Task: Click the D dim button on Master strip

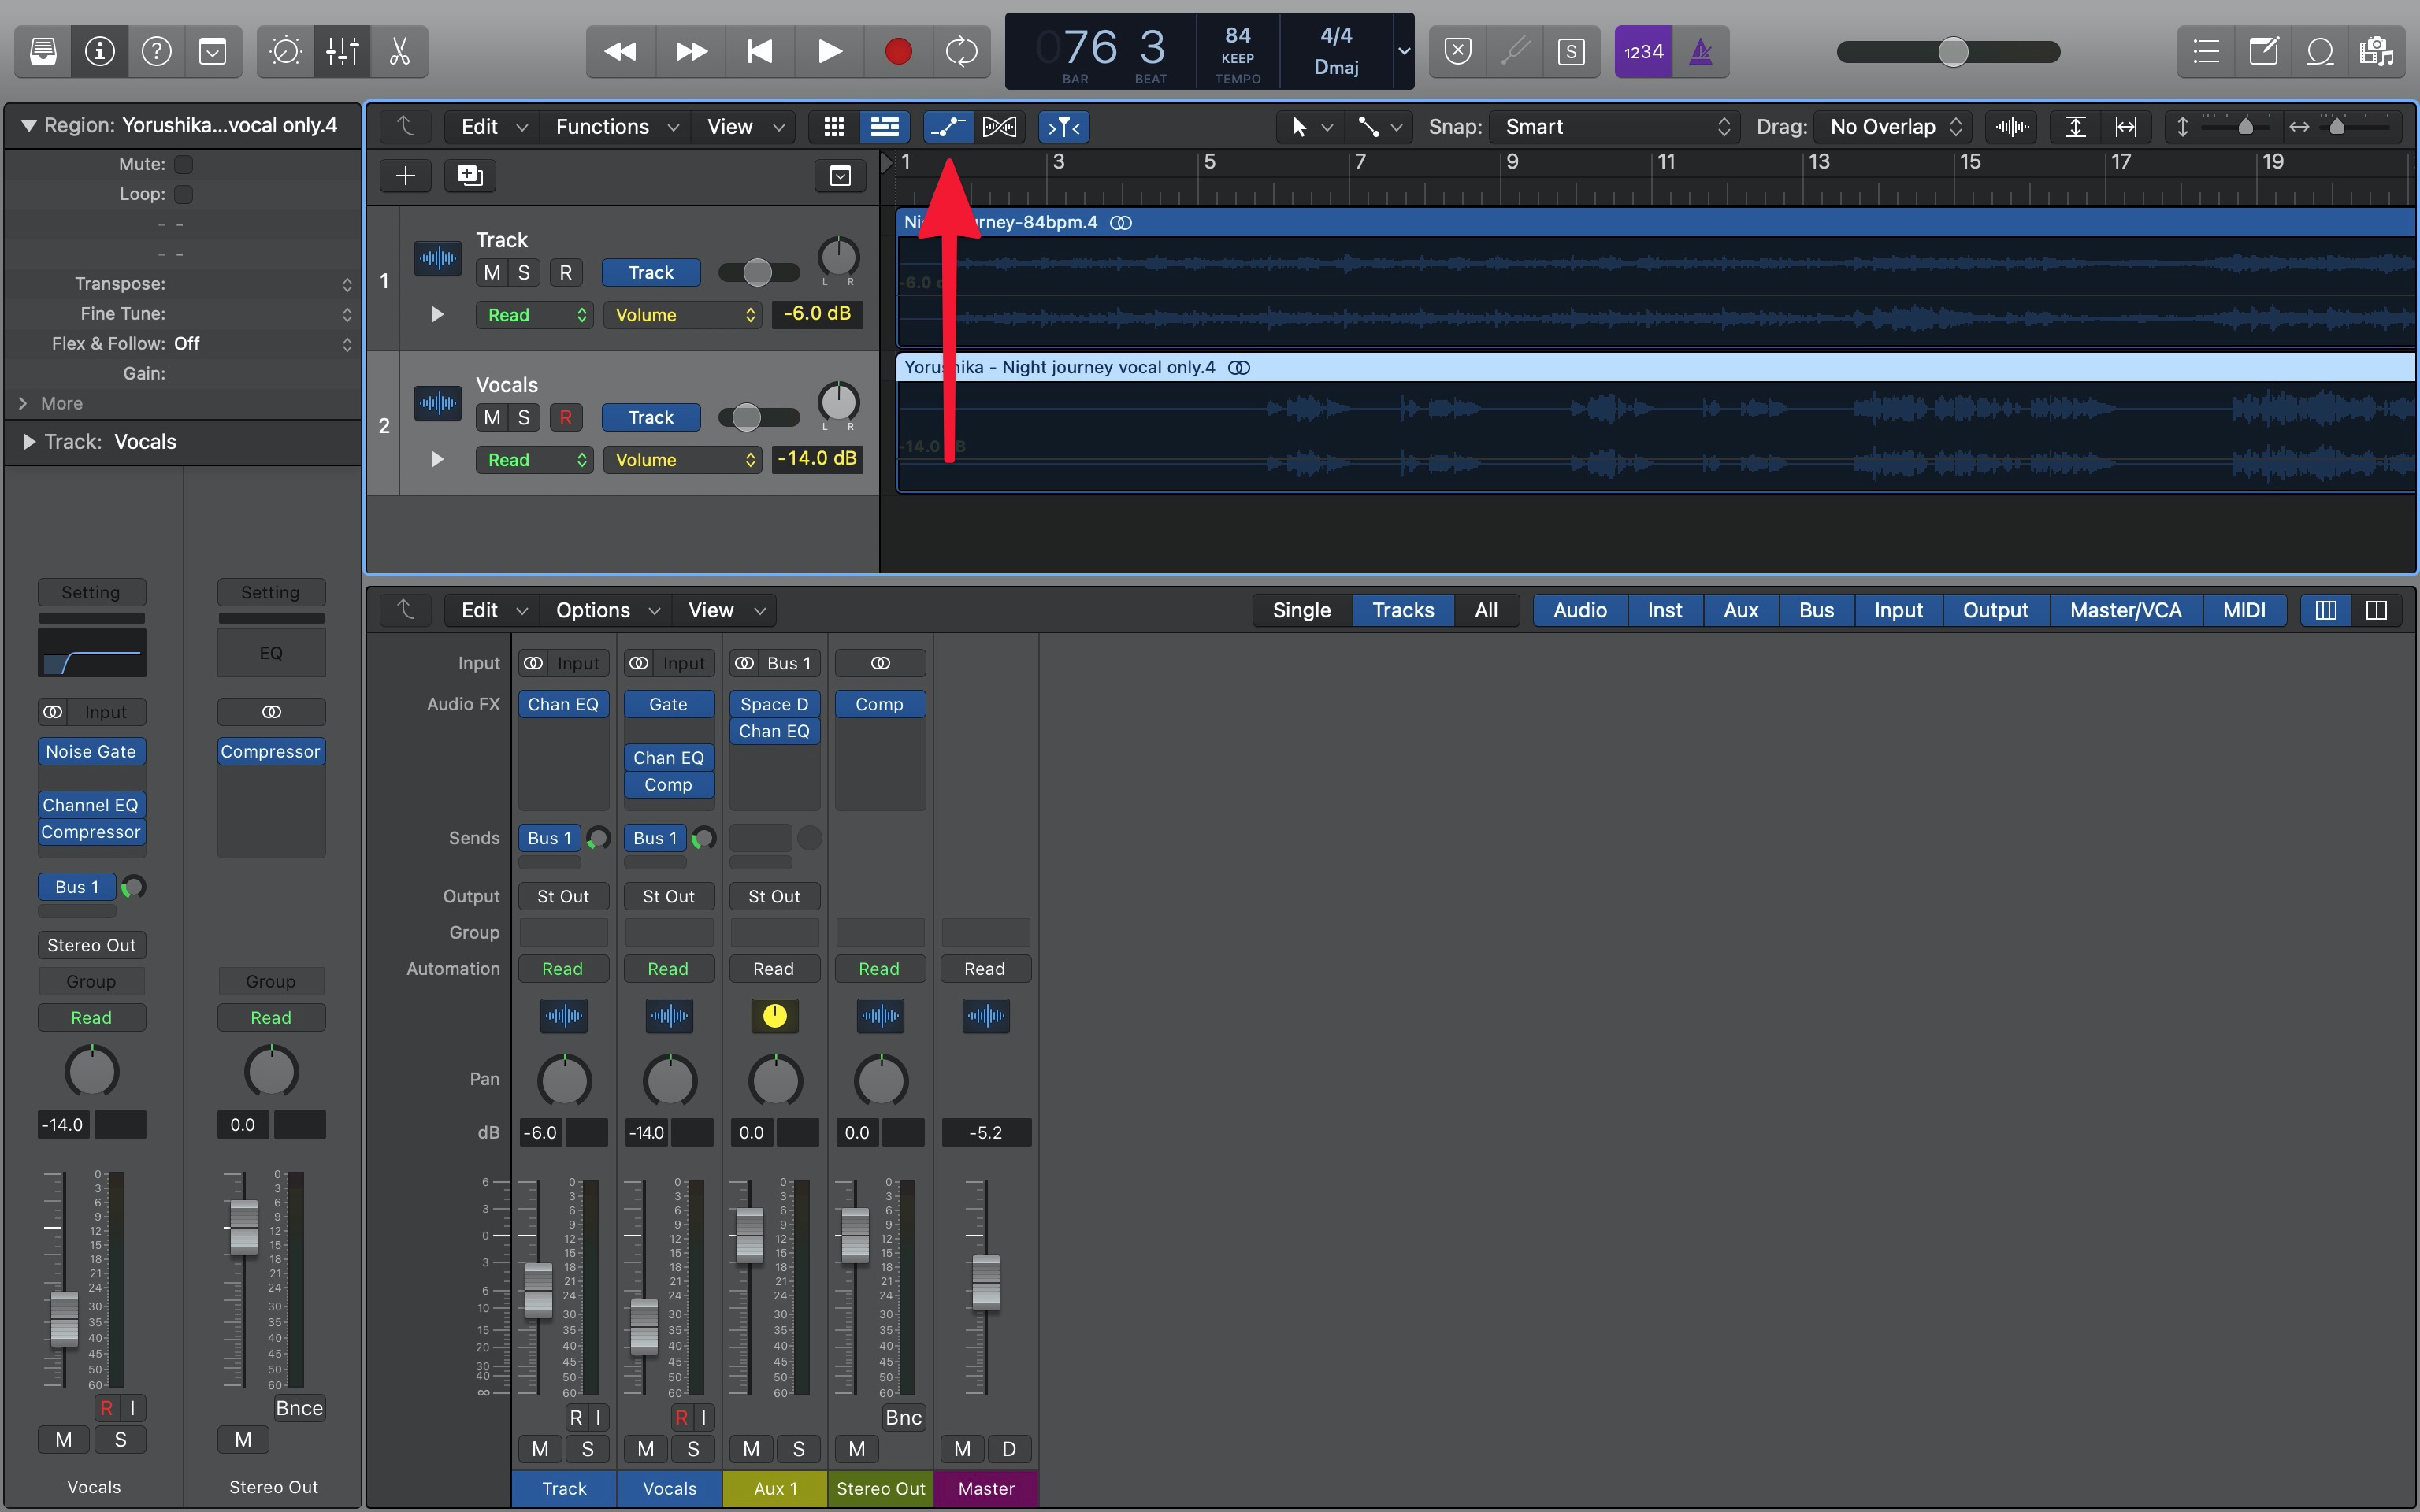Action: coord(1009,1450)
